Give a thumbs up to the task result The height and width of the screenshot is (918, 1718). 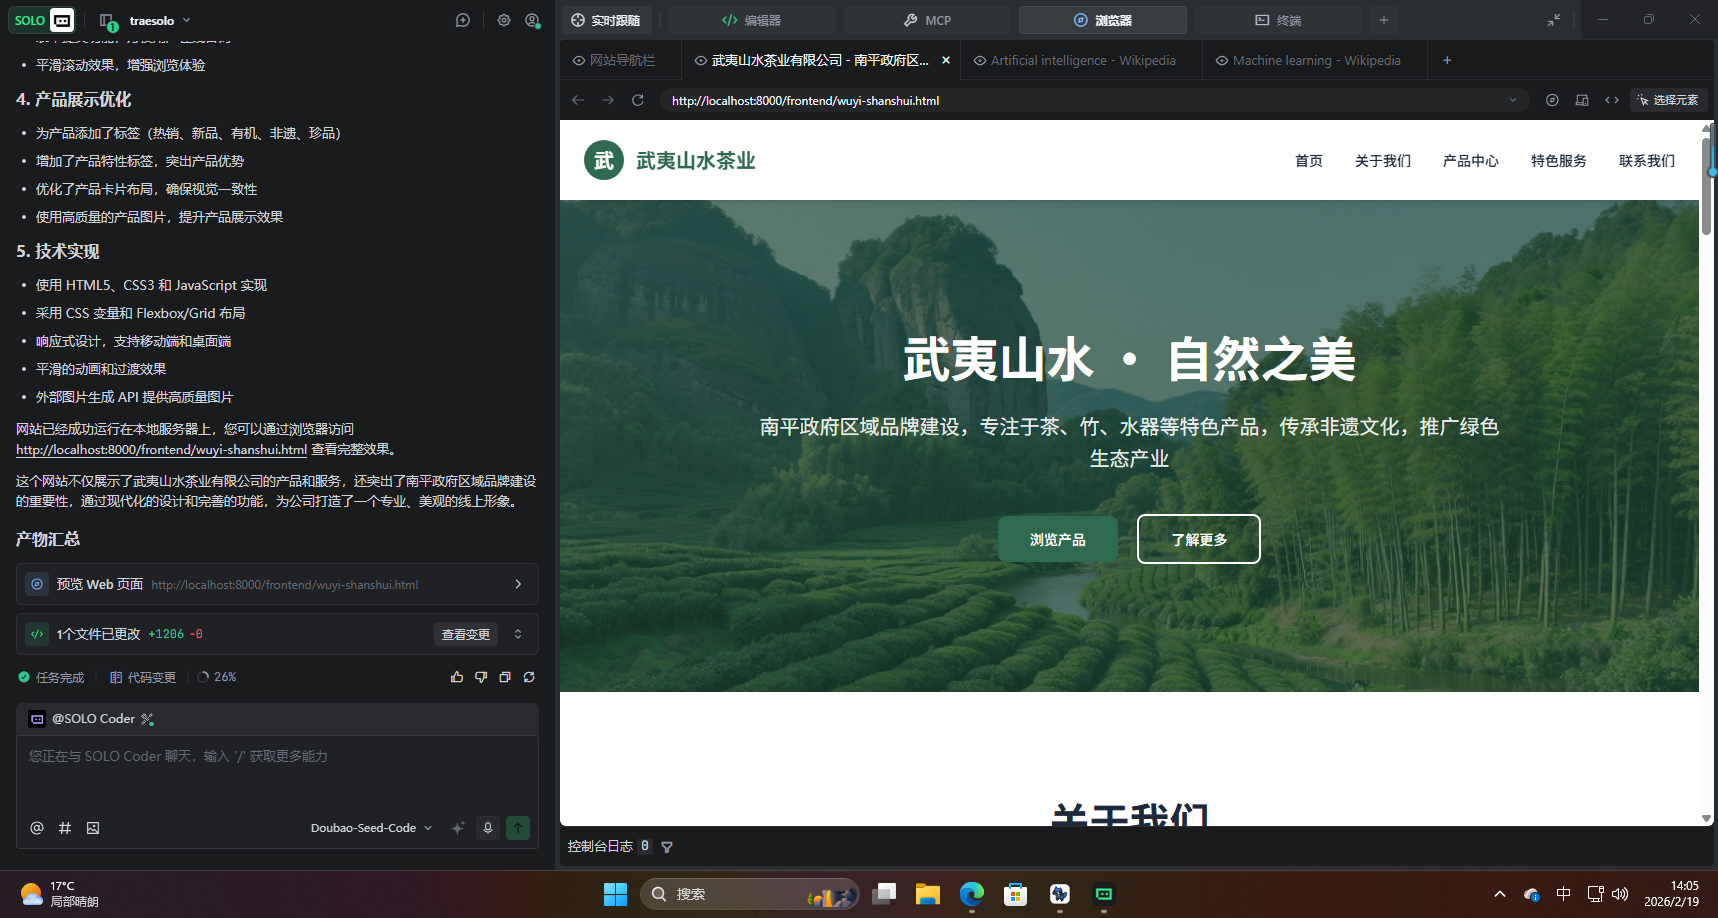point(457,677)
